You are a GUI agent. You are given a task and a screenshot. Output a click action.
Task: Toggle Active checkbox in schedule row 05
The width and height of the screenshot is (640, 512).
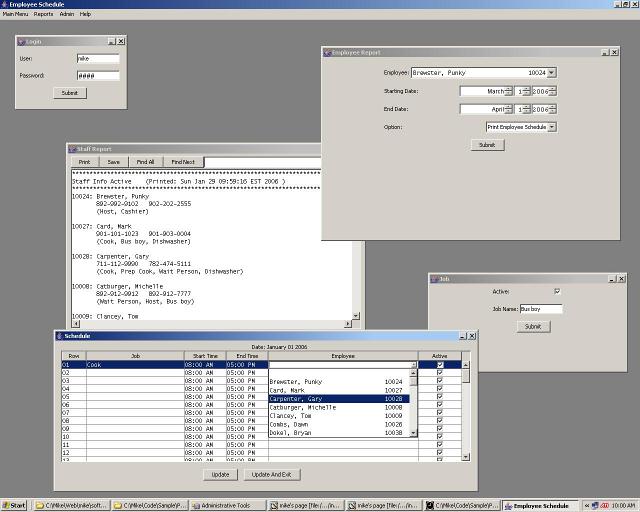click(x=440, y=396)
